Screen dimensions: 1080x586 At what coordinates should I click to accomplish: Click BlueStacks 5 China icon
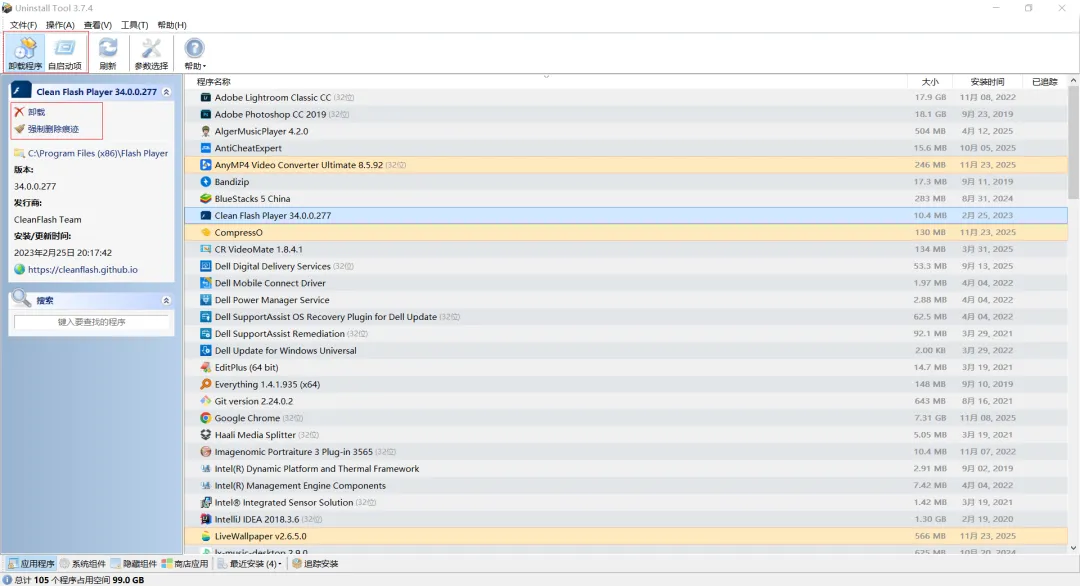point(205,198)
